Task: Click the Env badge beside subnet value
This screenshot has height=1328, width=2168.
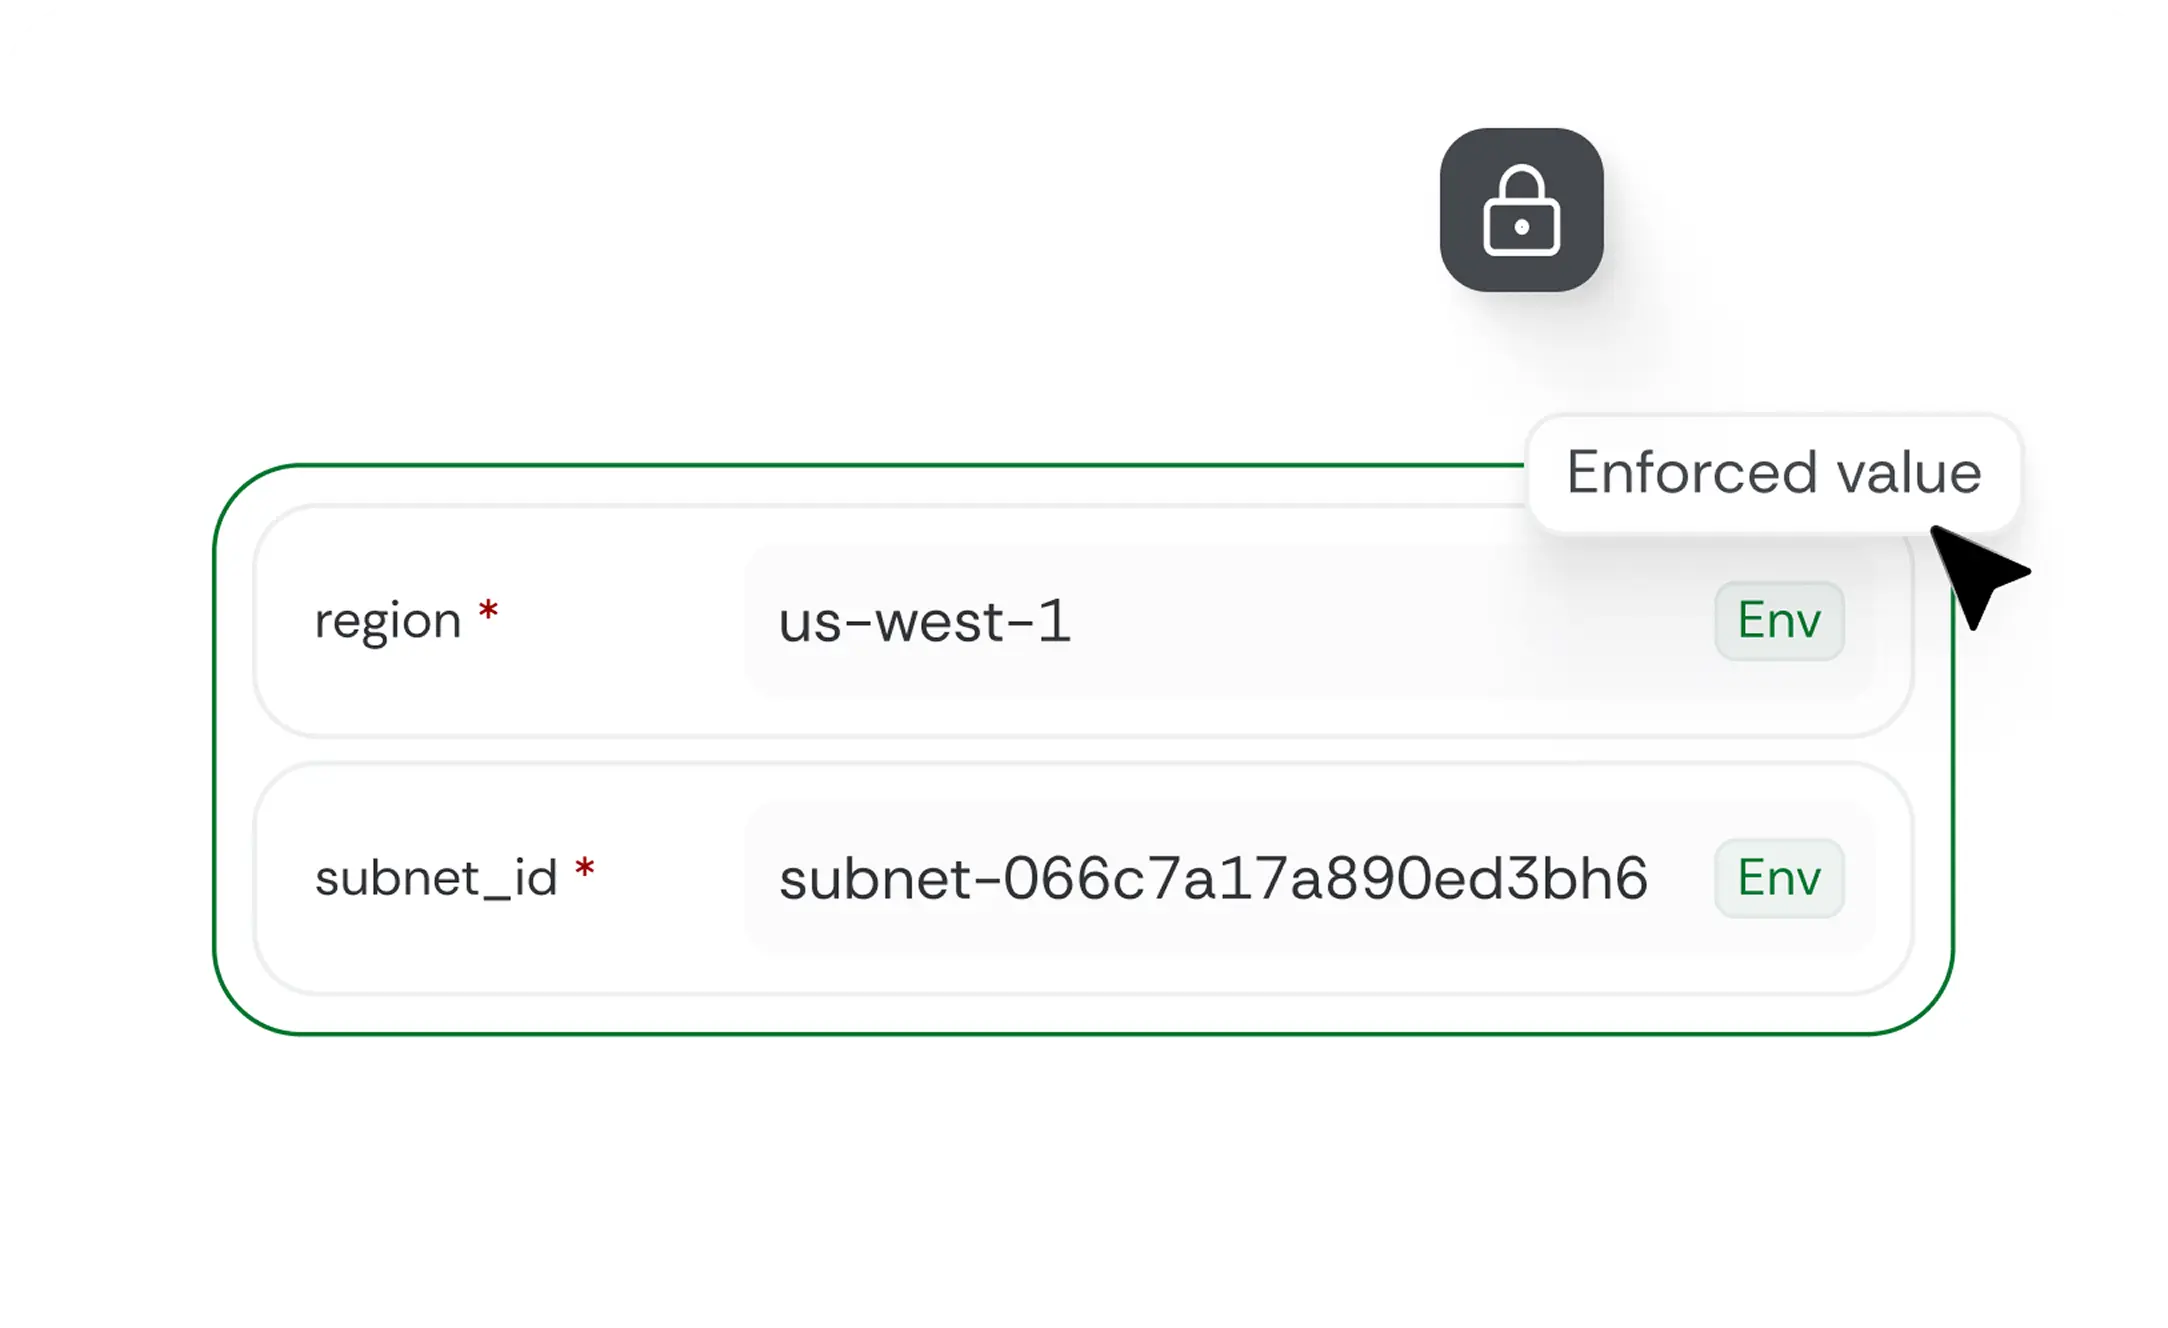Action: tap(1779, 878)
